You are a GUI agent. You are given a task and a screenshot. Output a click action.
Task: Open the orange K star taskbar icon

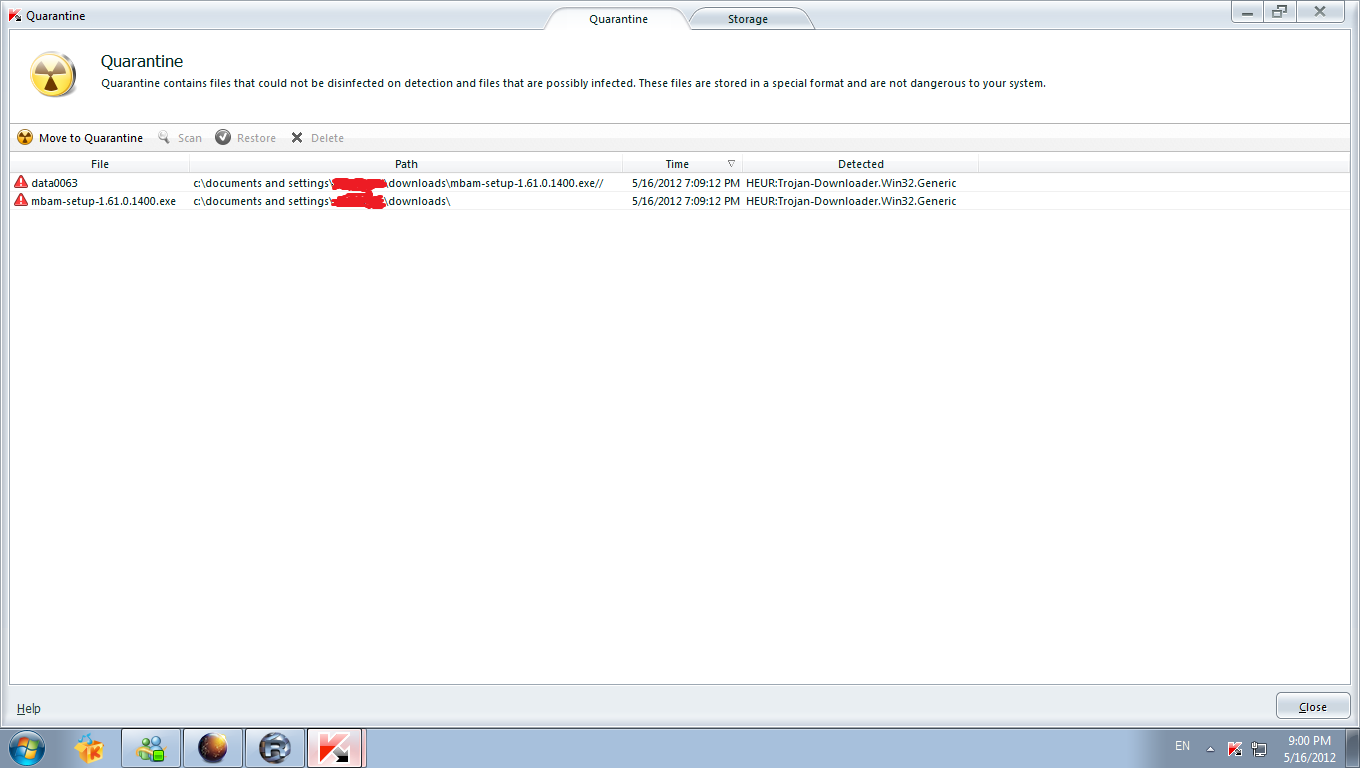89,748
